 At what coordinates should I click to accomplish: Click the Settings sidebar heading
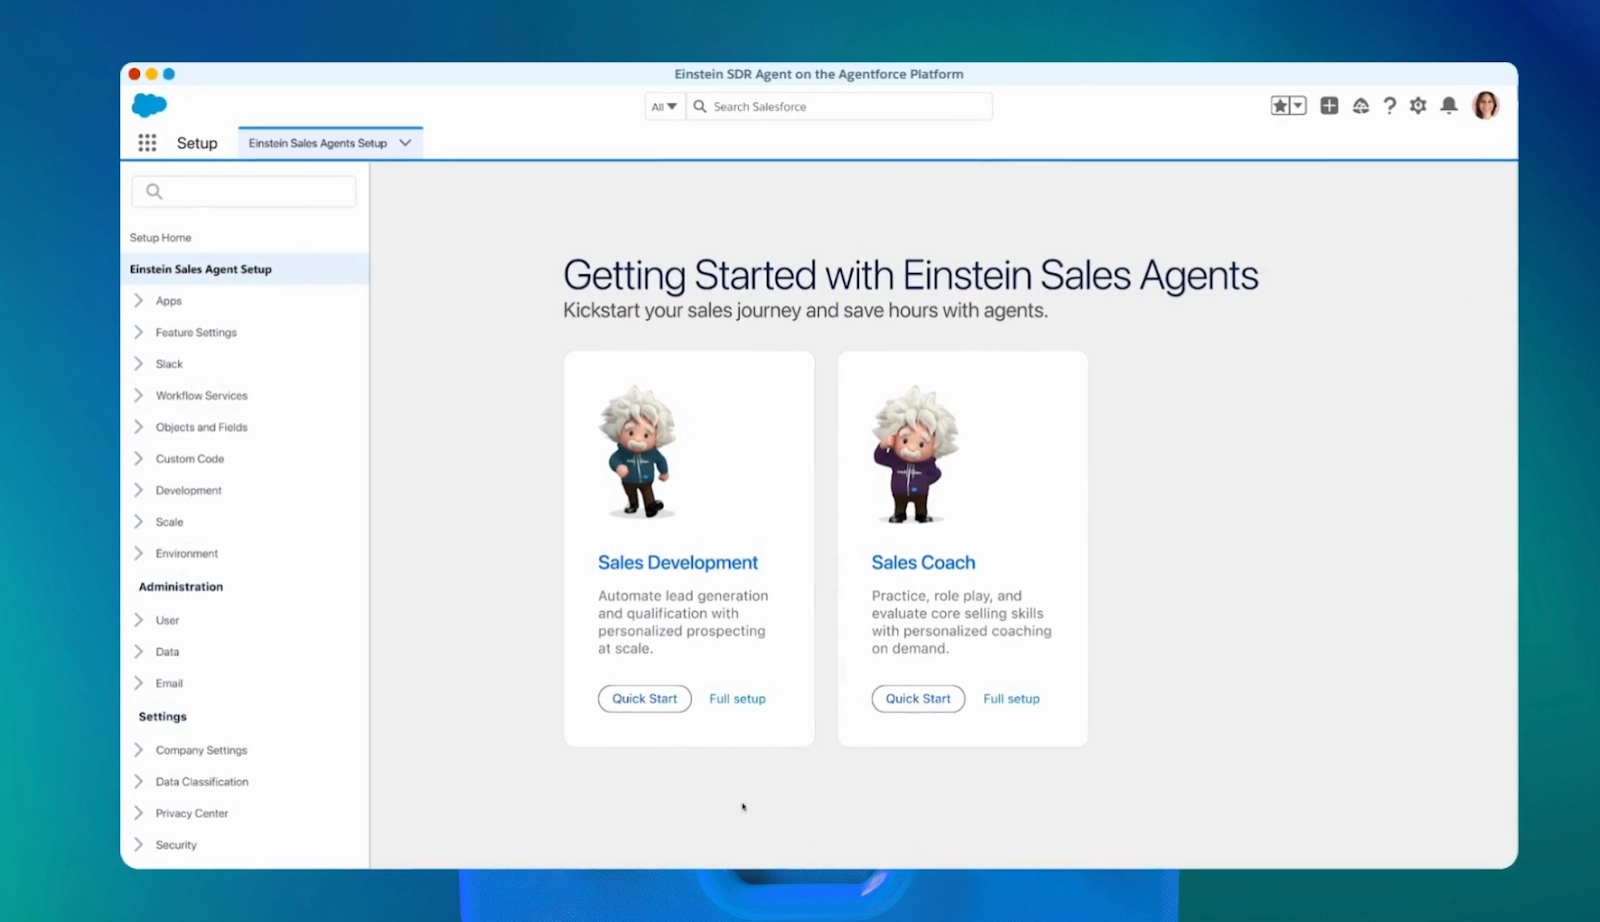pyautogui.click(x=163, y=717)
